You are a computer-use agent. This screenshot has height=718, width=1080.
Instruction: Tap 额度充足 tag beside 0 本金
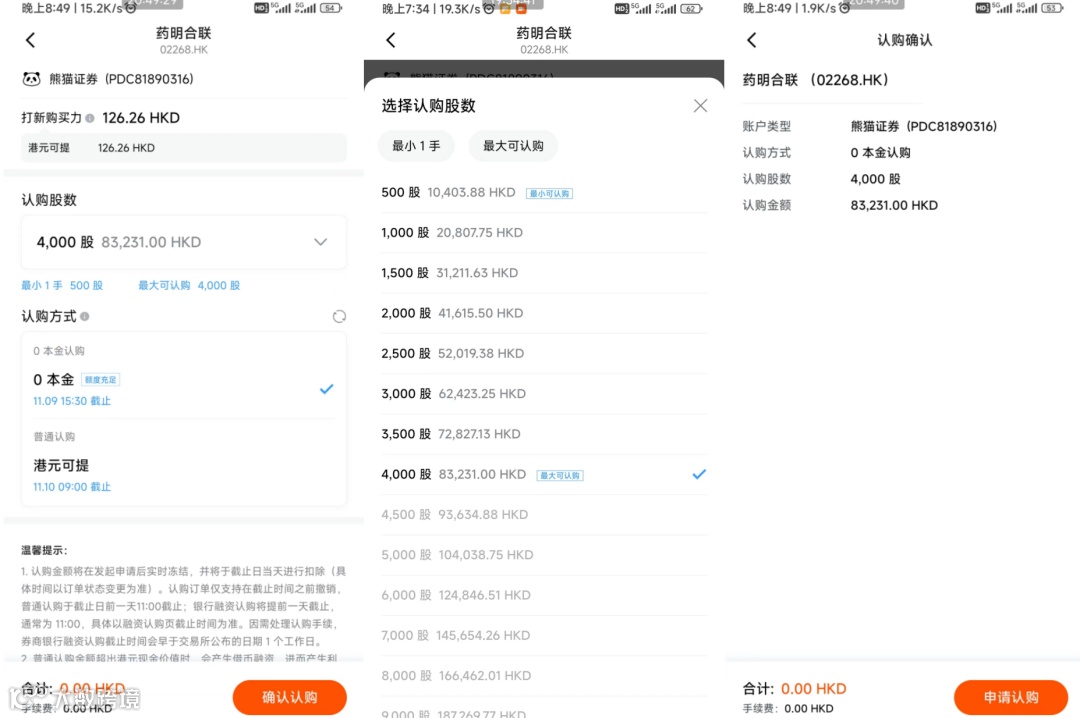click(x=101, y=380)
